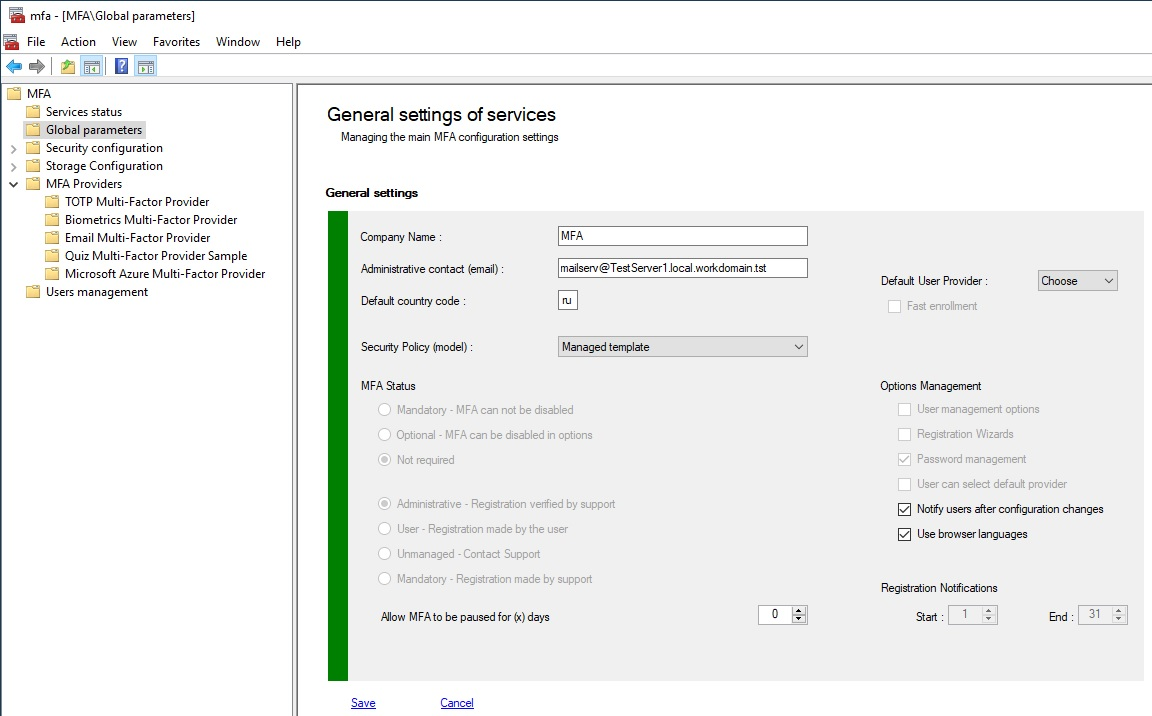Collapse the MFA Providers tree node
1152x716 pixels.
[x=13, y=184]
